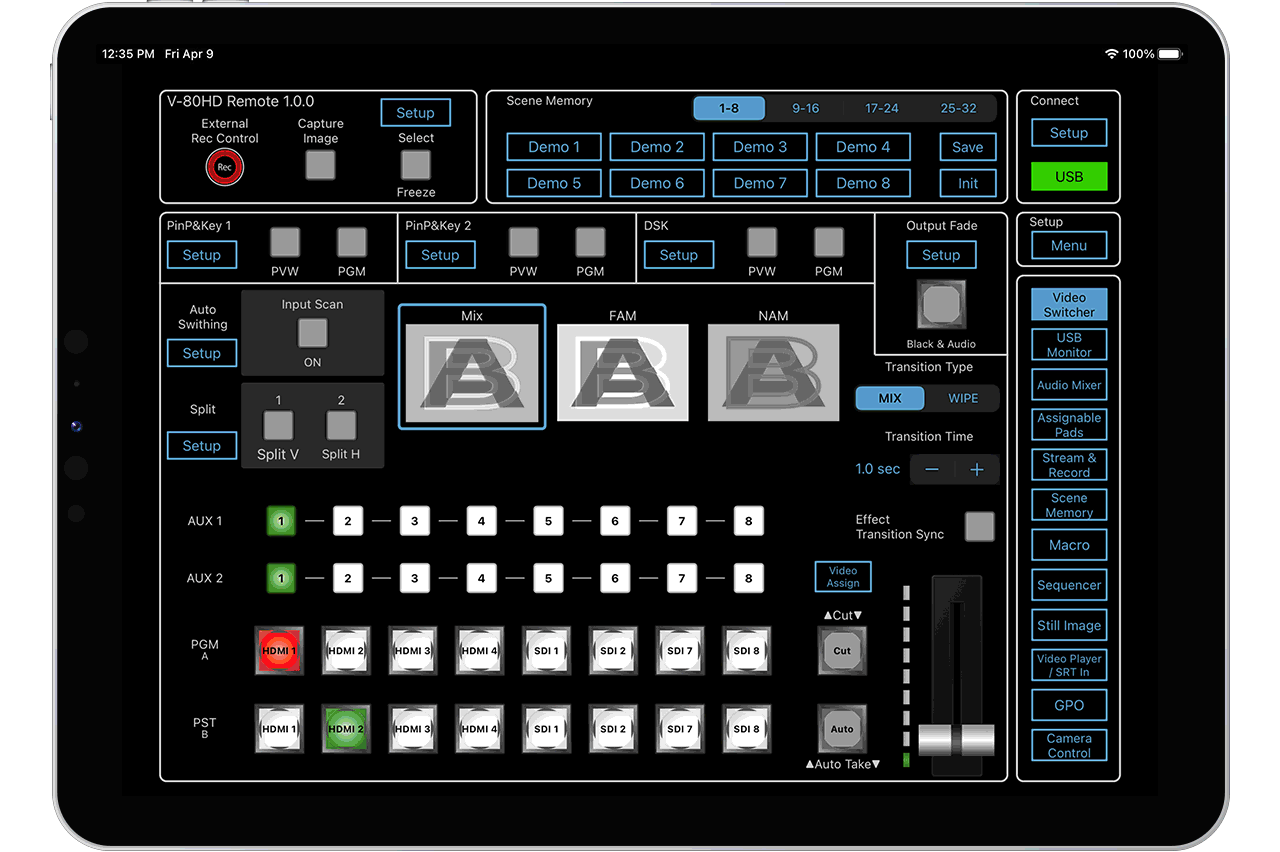Increase transition time with plus button
Screen dimensions: 1280x852
tap(977, 470)
